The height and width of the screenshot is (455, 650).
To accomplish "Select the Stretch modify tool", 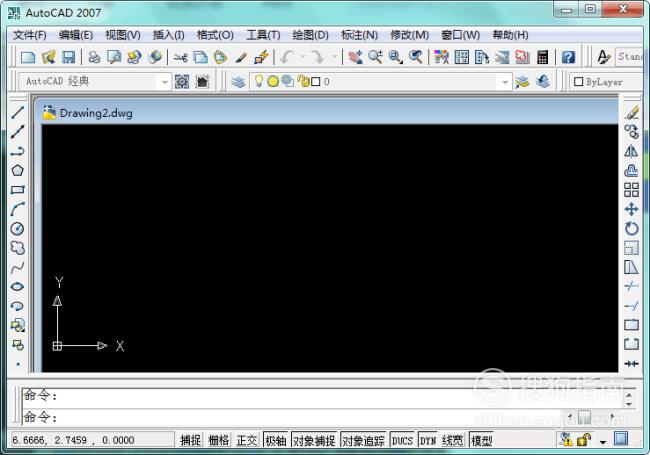I will click(x=631, y=267).
